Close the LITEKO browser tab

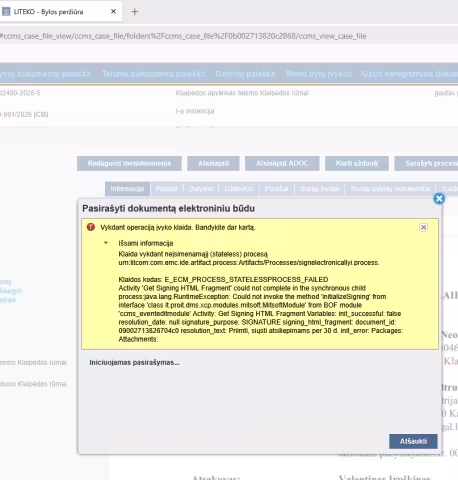click(x=113, y=12)
